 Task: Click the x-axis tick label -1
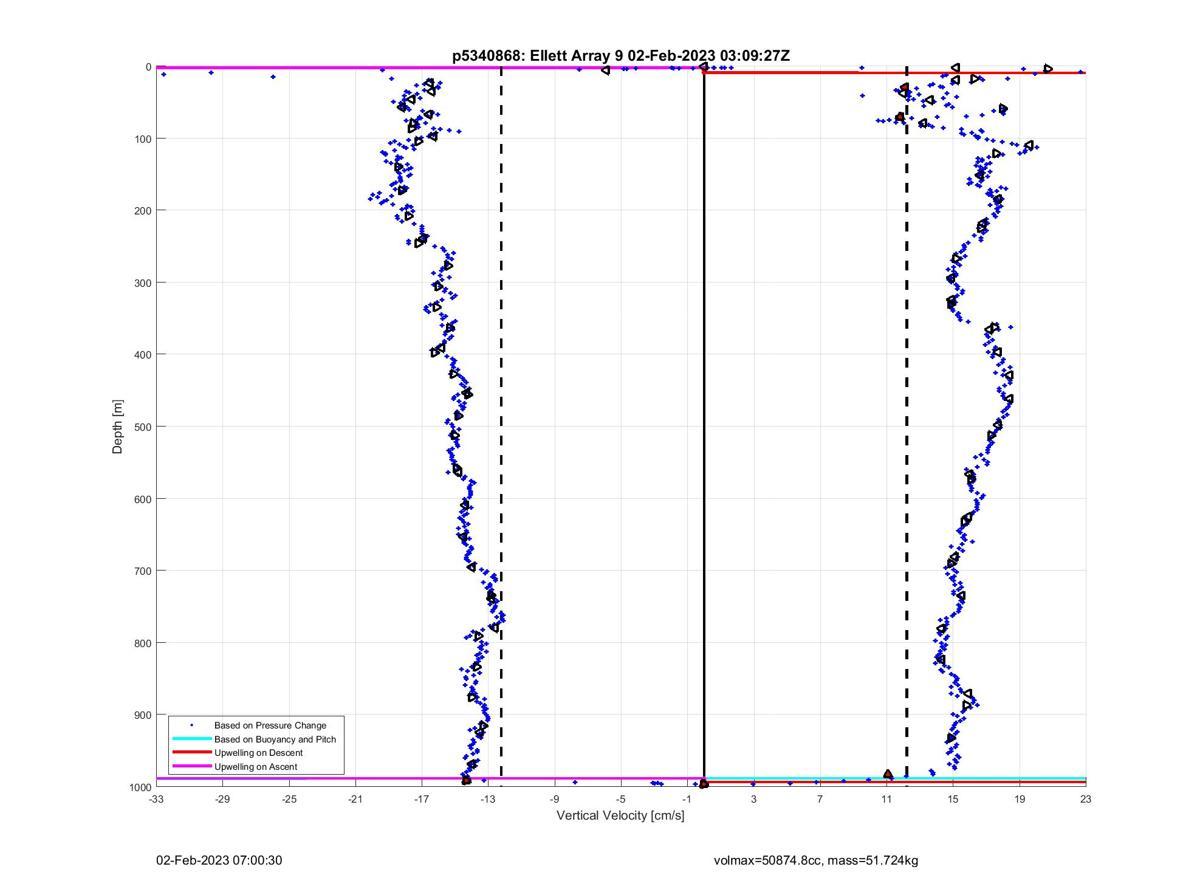click(x=687, y=799)
